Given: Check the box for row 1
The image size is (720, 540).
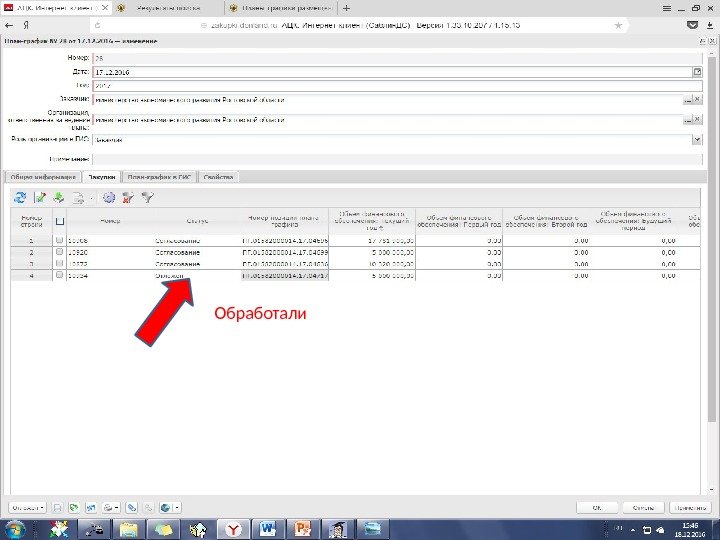Looking at the screenshot, I should click(59, 240).
